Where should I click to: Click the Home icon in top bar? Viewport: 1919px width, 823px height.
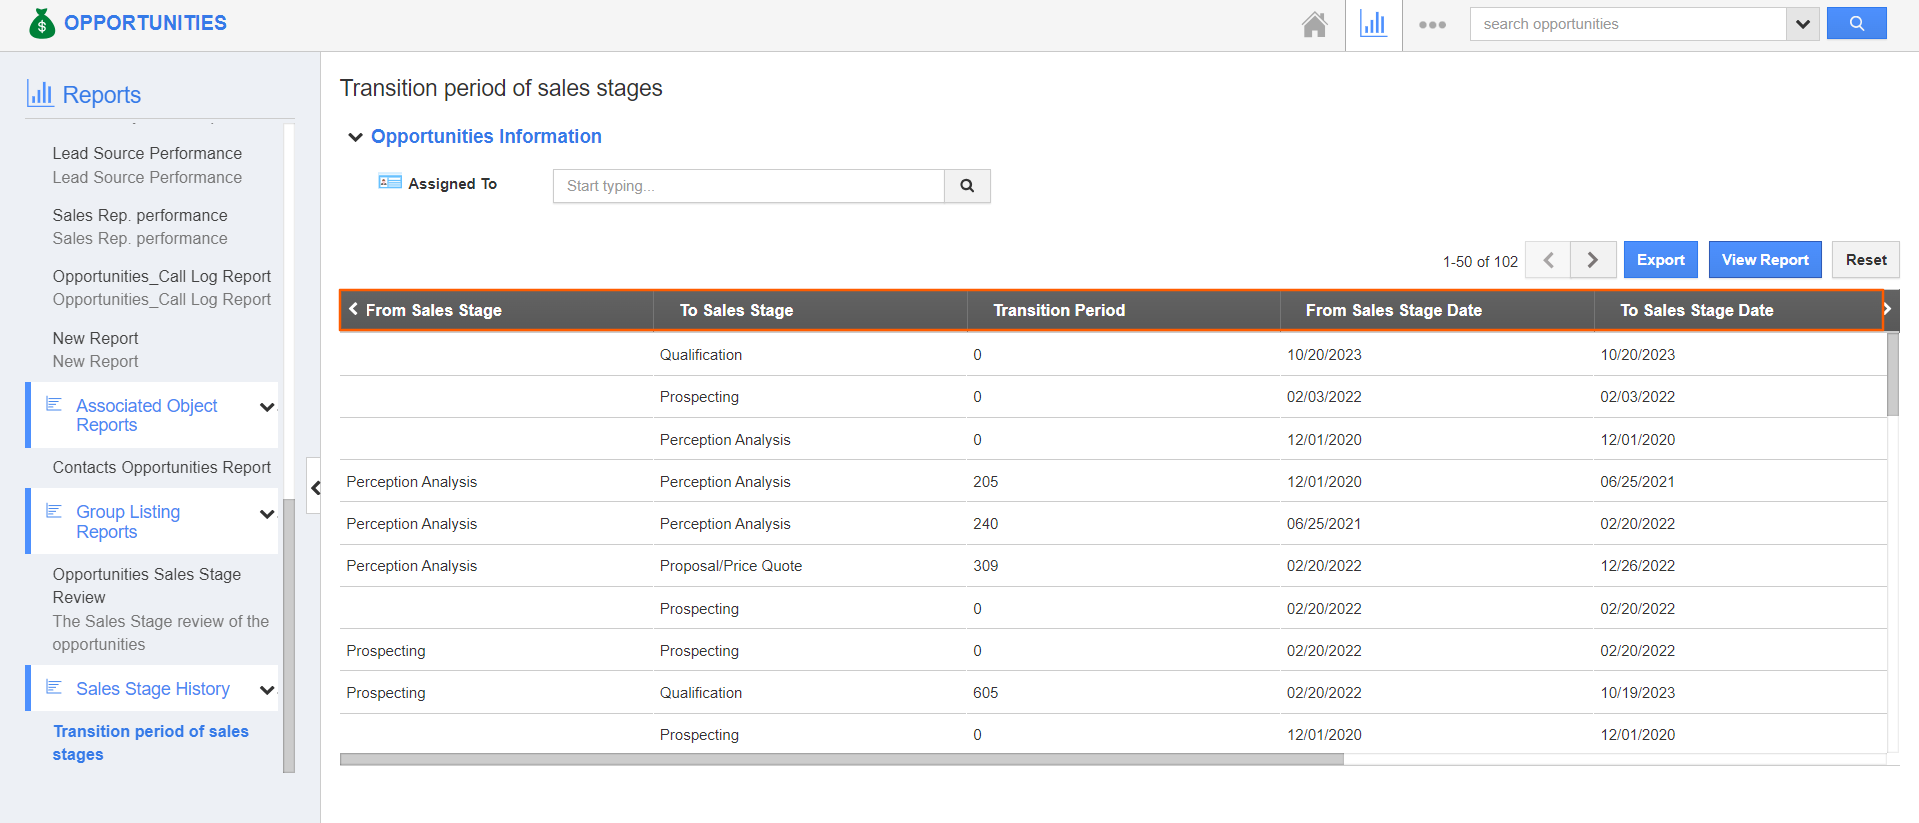click(x=1314, y=24)
